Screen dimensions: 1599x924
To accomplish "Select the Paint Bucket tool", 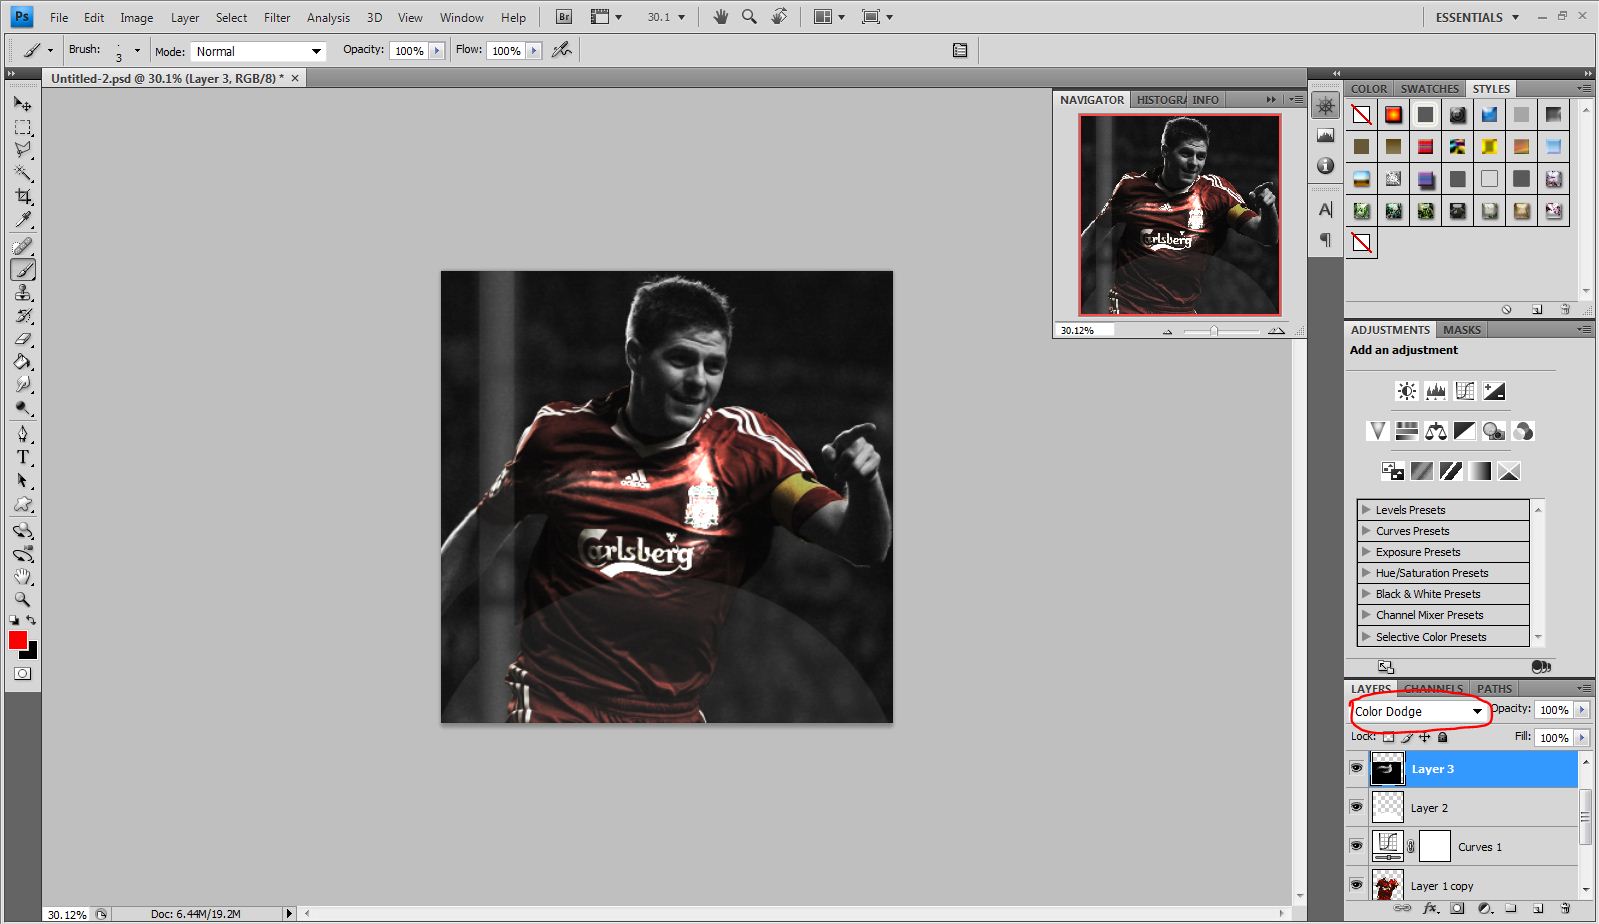I will pos(22,362).
